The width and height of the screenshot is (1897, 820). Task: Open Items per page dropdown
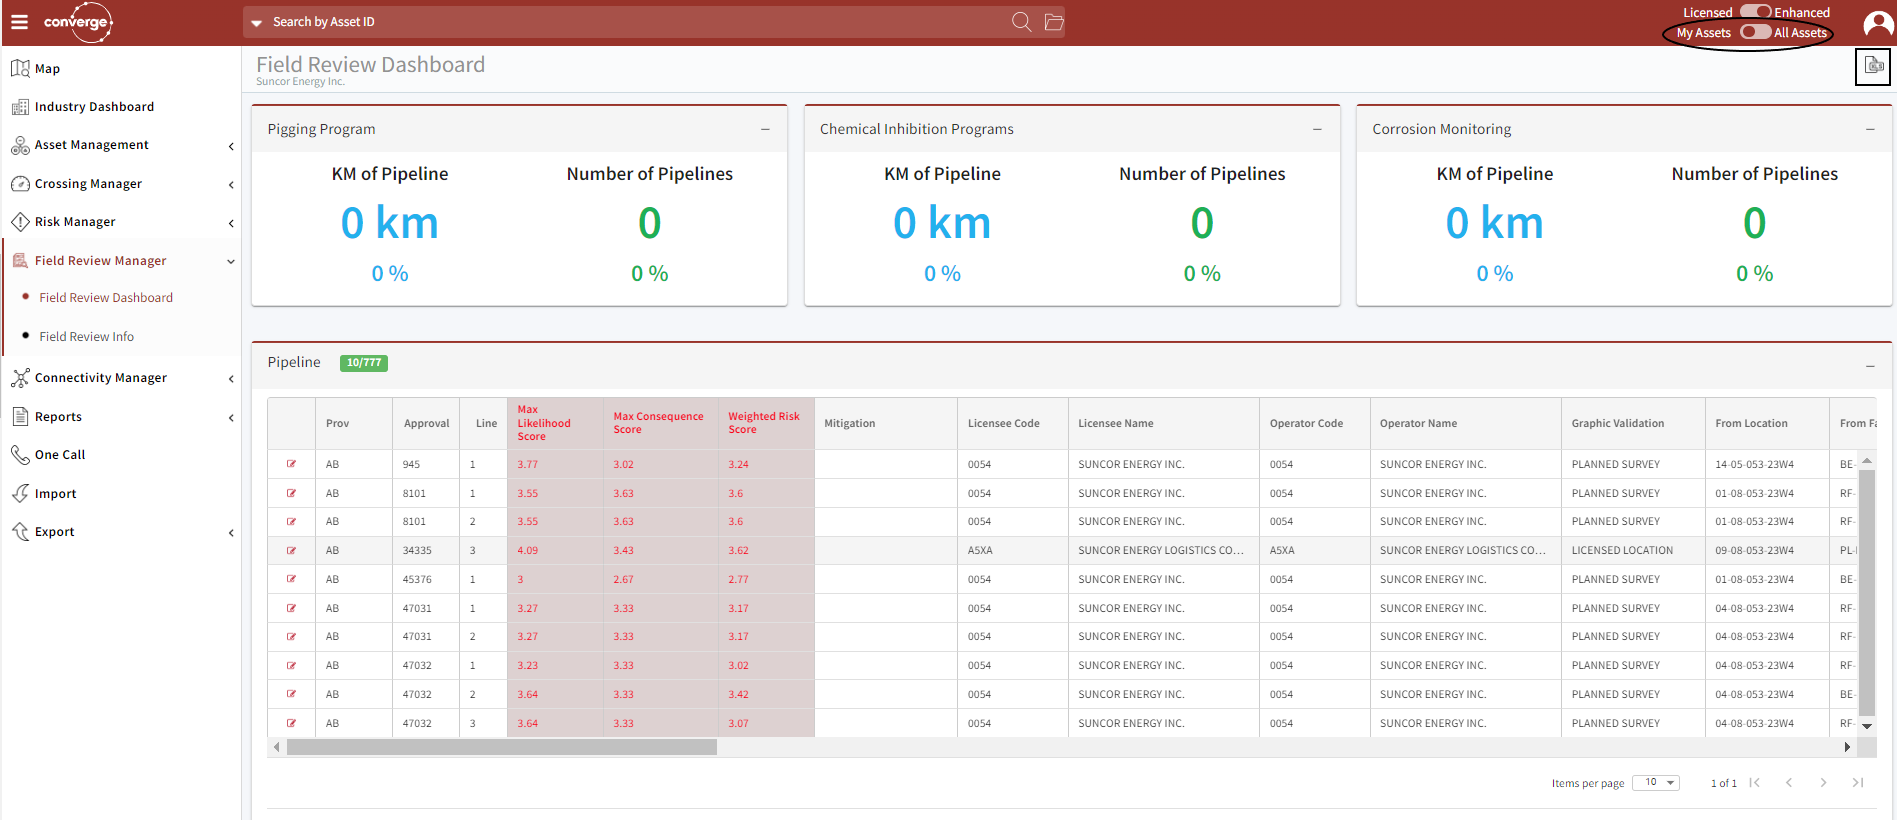(1656, 783)
